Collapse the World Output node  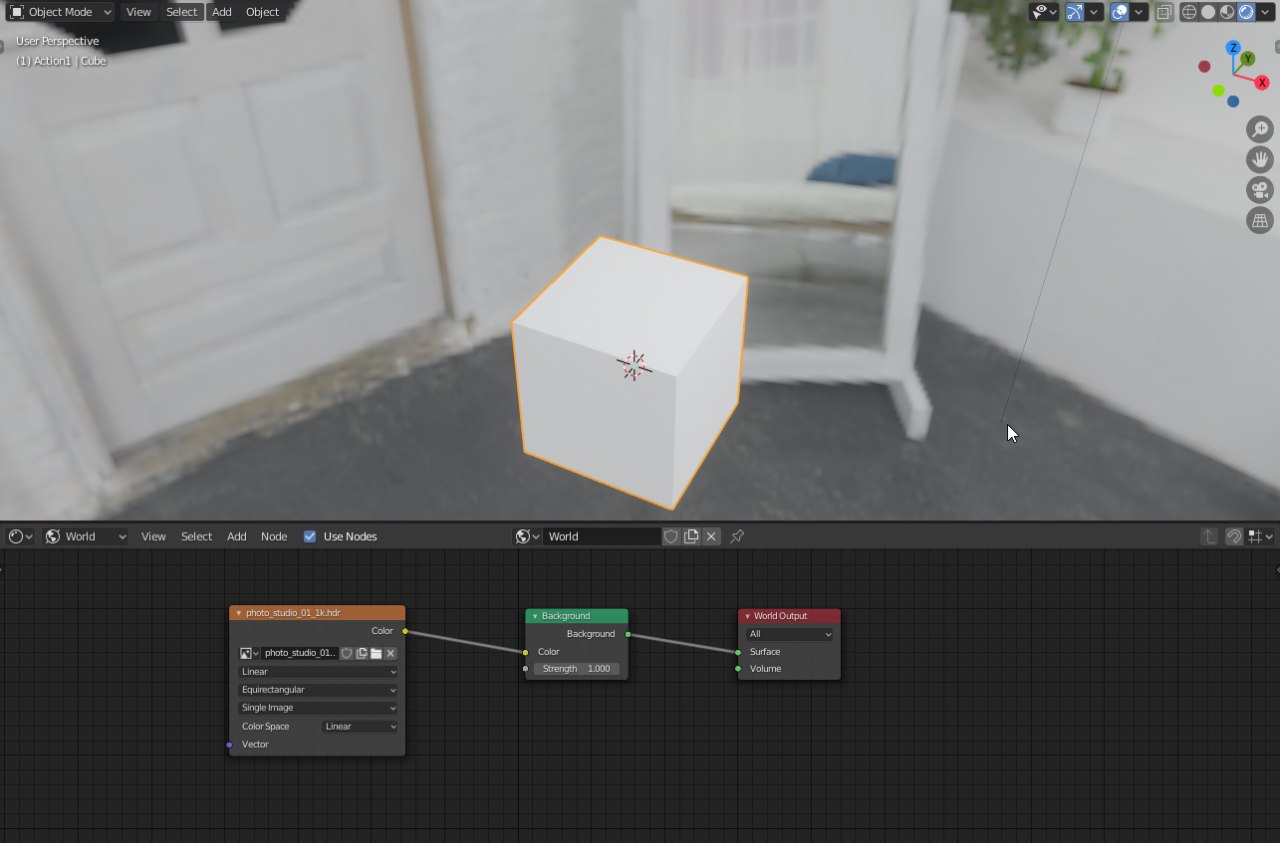click(747, 616)
